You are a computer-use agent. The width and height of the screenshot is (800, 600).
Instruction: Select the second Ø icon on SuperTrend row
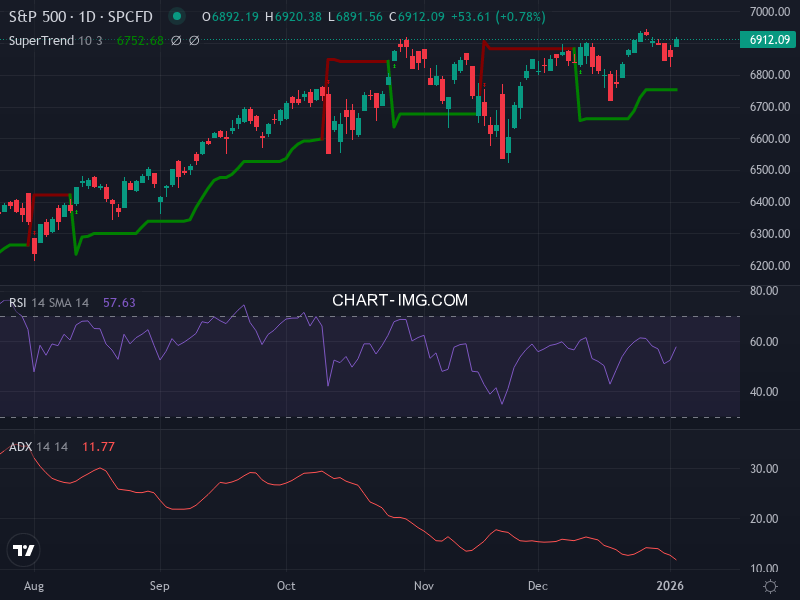tap(195, 41)
